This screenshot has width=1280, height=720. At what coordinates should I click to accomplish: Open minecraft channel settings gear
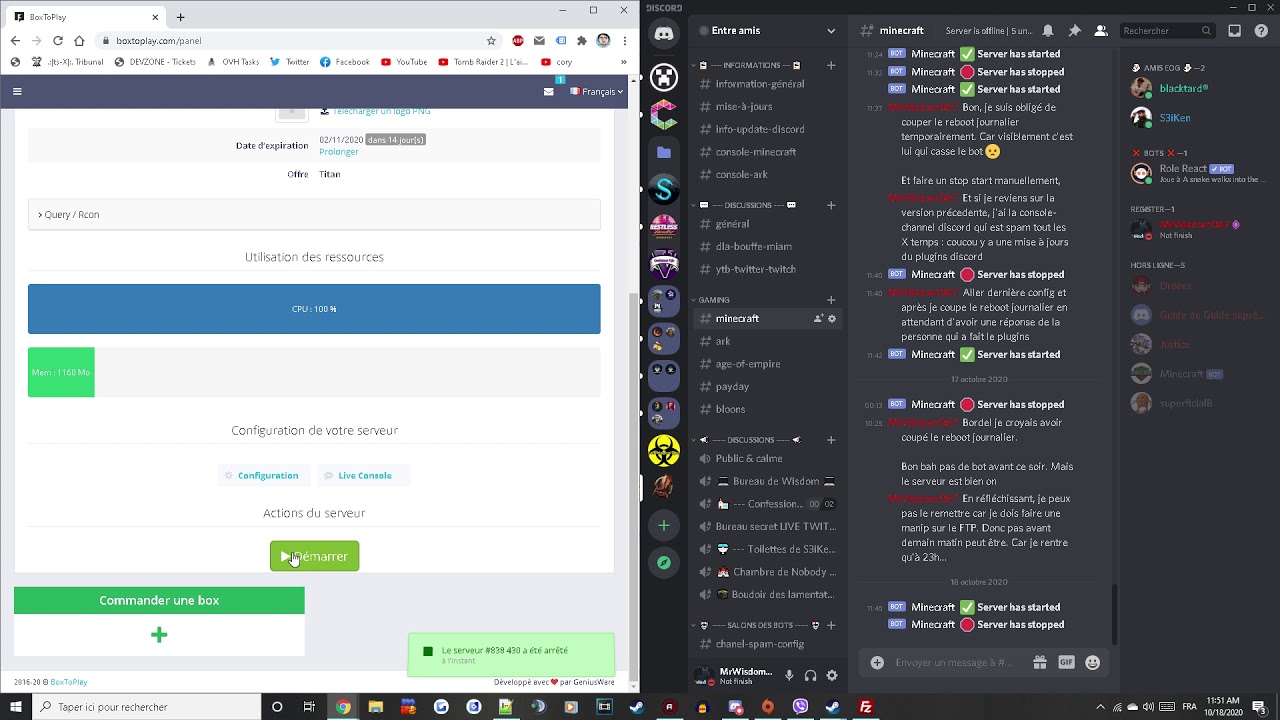(832, 319)
